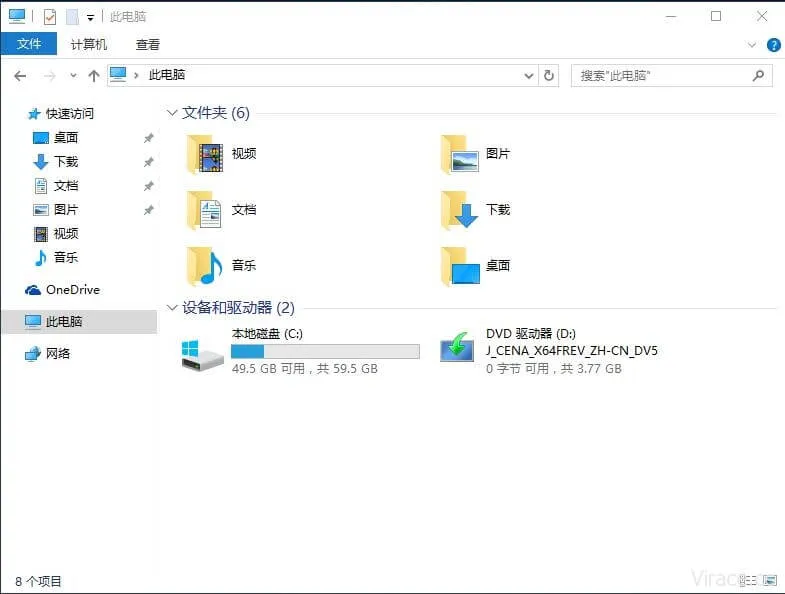Click the C: drive capacity bar
Viewport: 785px width, 594px height.
click(325, 351)
